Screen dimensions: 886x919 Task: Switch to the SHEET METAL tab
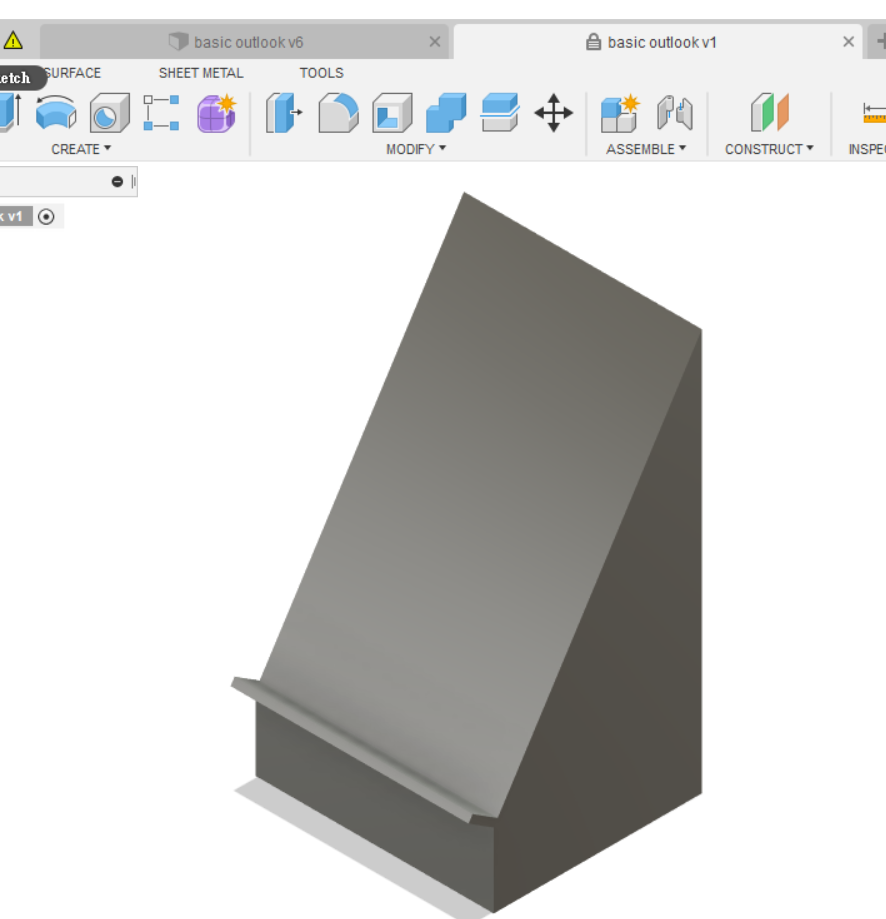[201, 73]
